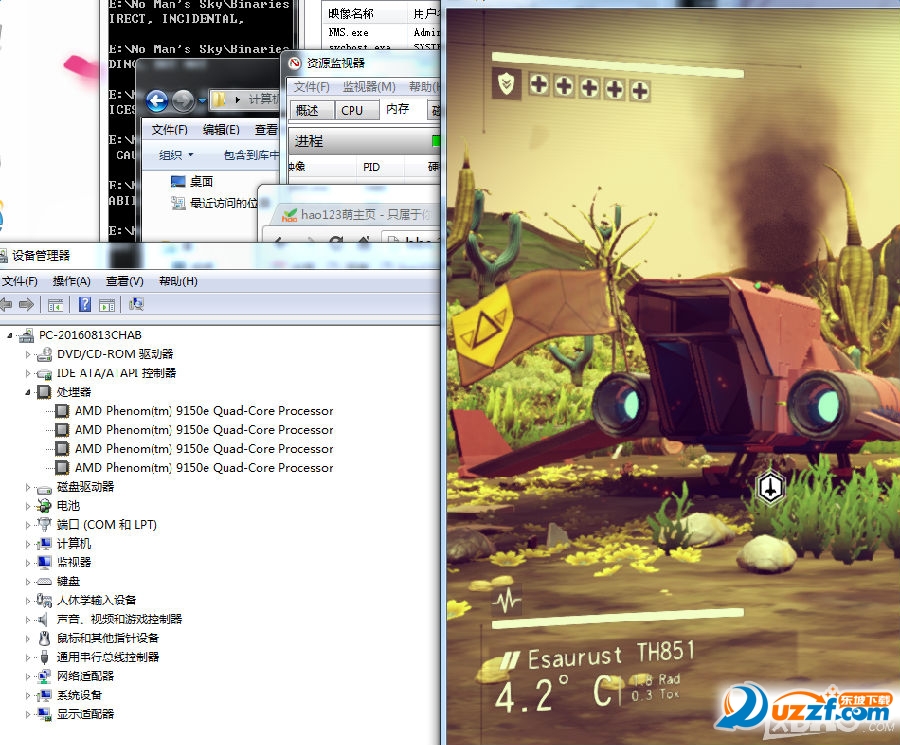Screen dimensions: 900x745
Task: Open the Help icon in Device Manager toolbar
Action: (x=84, y=304)
